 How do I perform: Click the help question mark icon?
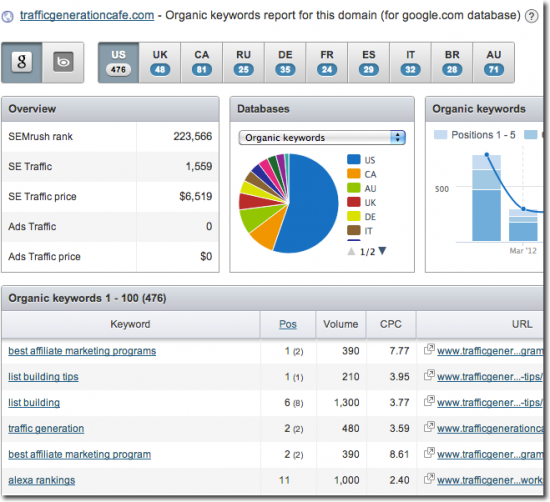click(x=531, y=16)
